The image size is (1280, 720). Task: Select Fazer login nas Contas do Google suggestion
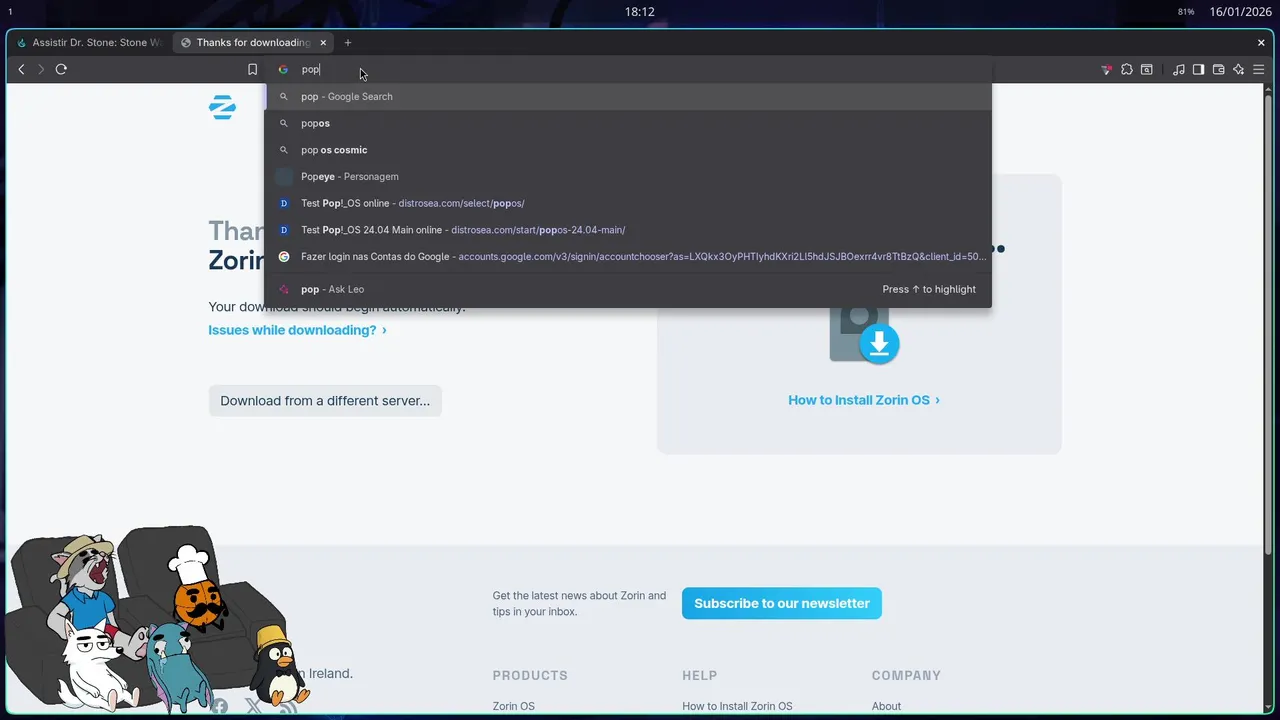point(628,256)
